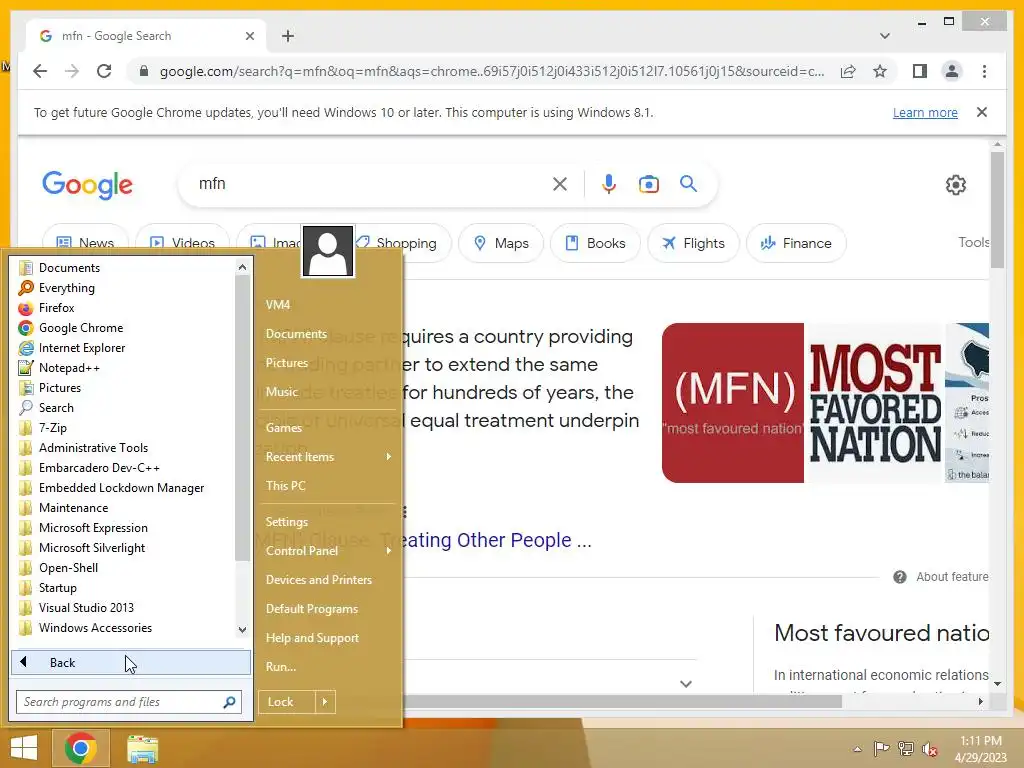Click the Chrome address bar URL
The image size is (1024, 768).
492,71
